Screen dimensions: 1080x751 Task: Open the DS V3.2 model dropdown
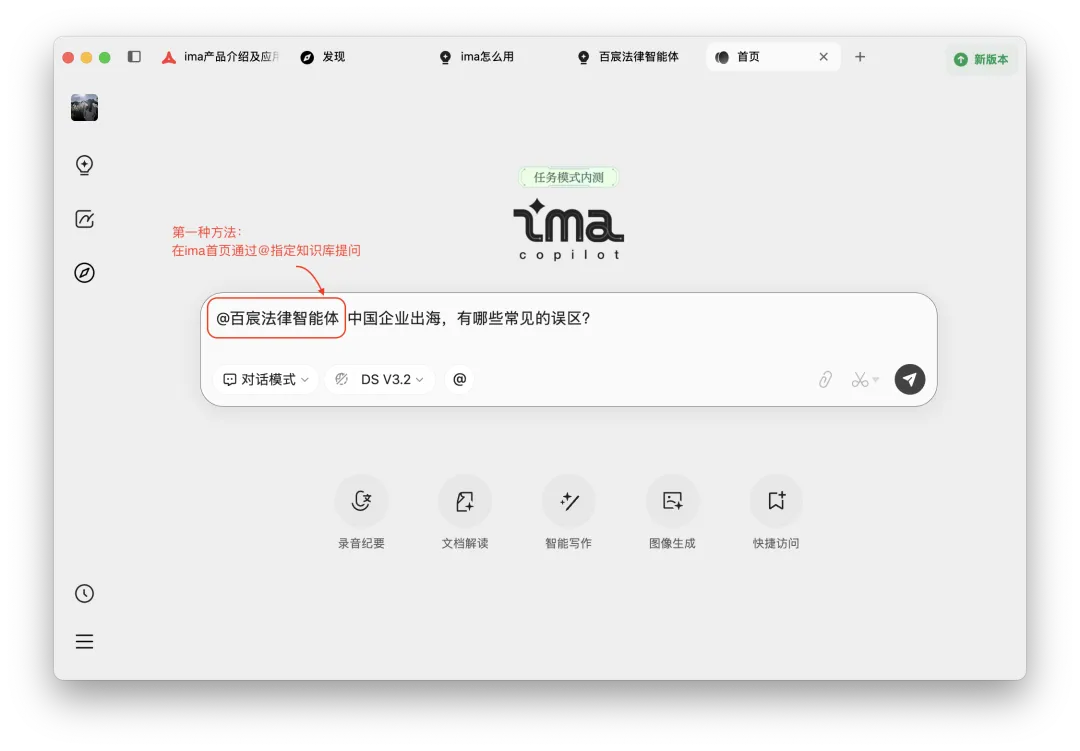coord(380,380)
